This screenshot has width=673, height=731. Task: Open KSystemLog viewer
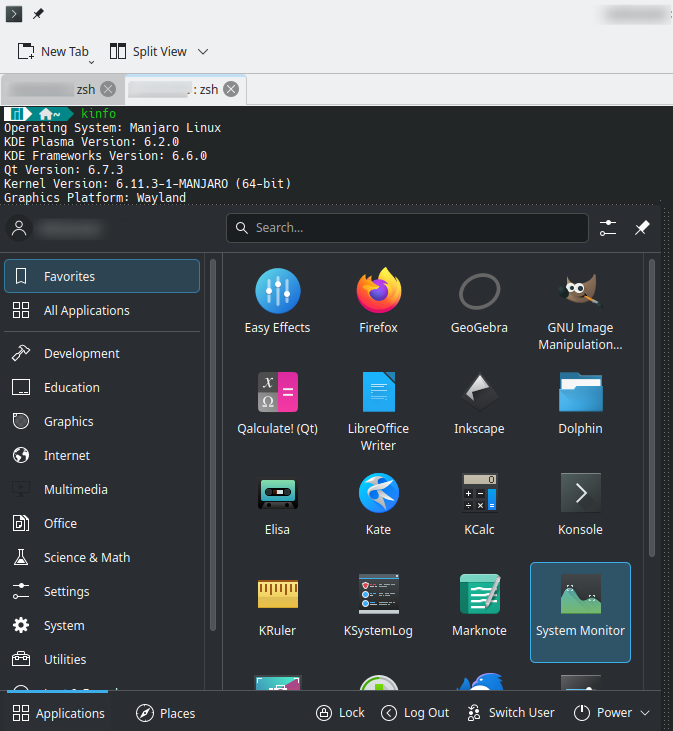[378, 605]
